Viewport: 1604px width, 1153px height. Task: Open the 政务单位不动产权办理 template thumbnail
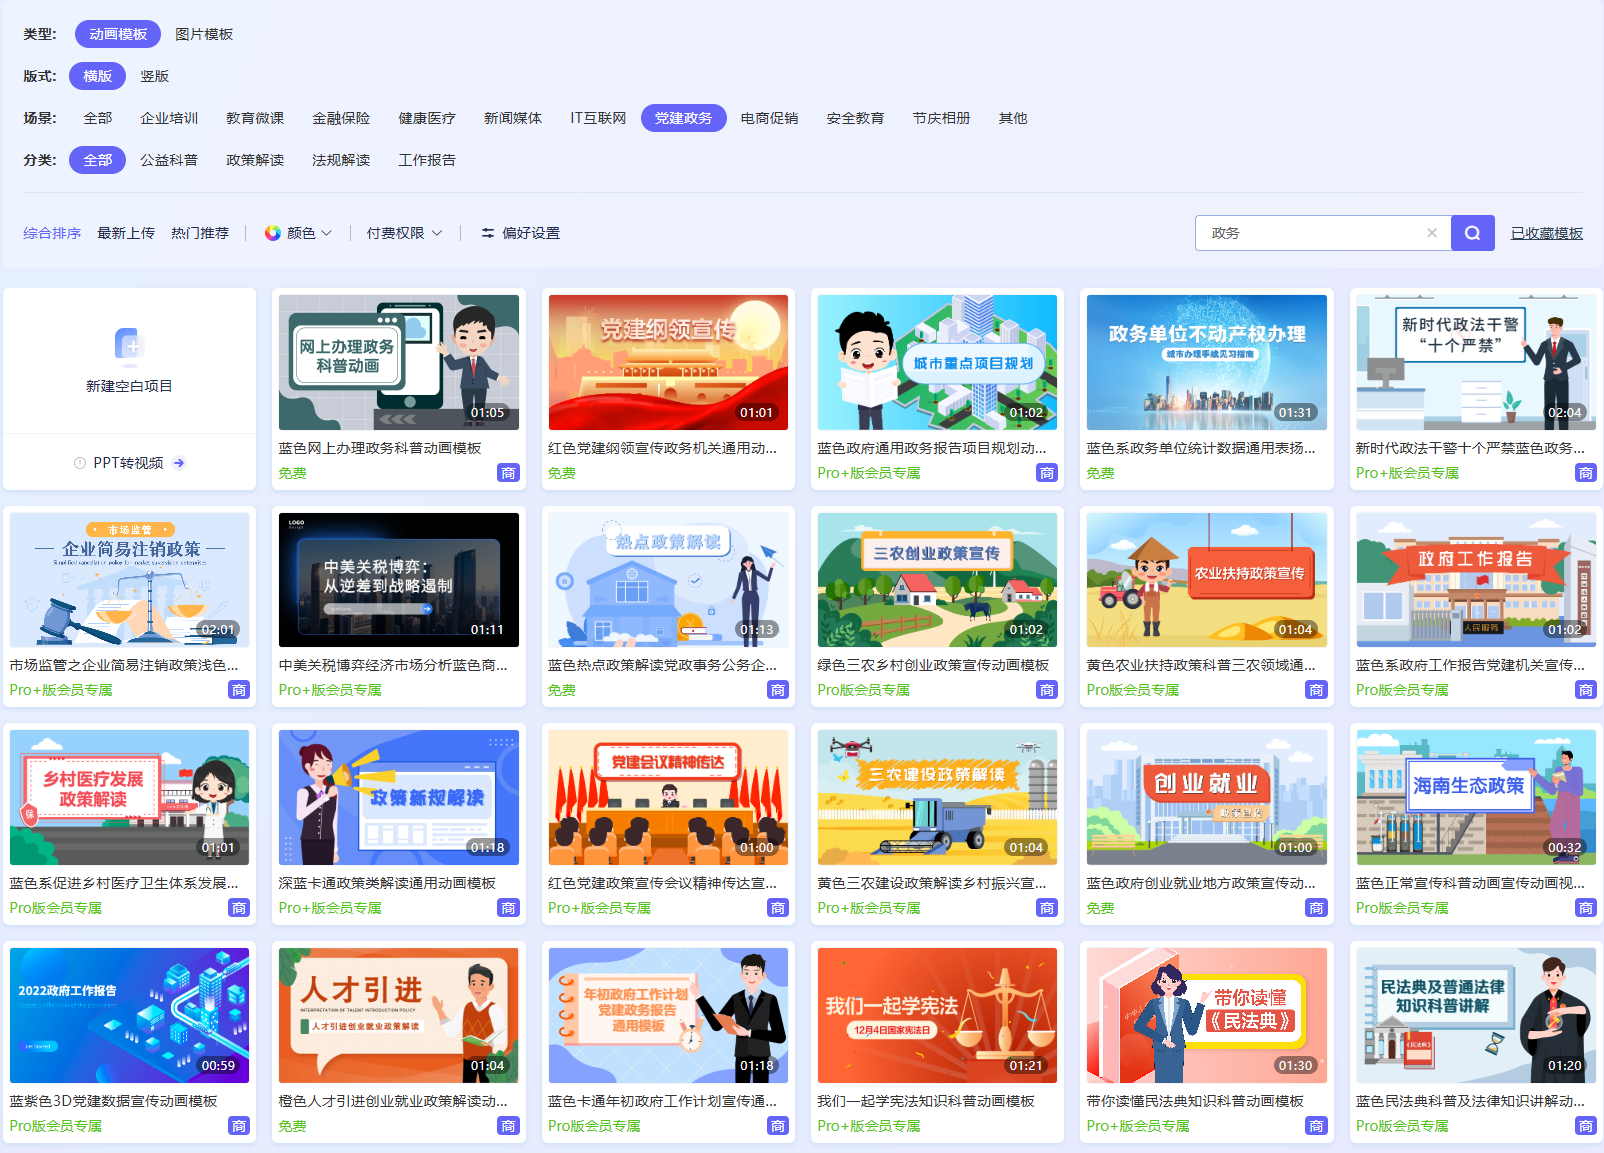point(1206,362)
